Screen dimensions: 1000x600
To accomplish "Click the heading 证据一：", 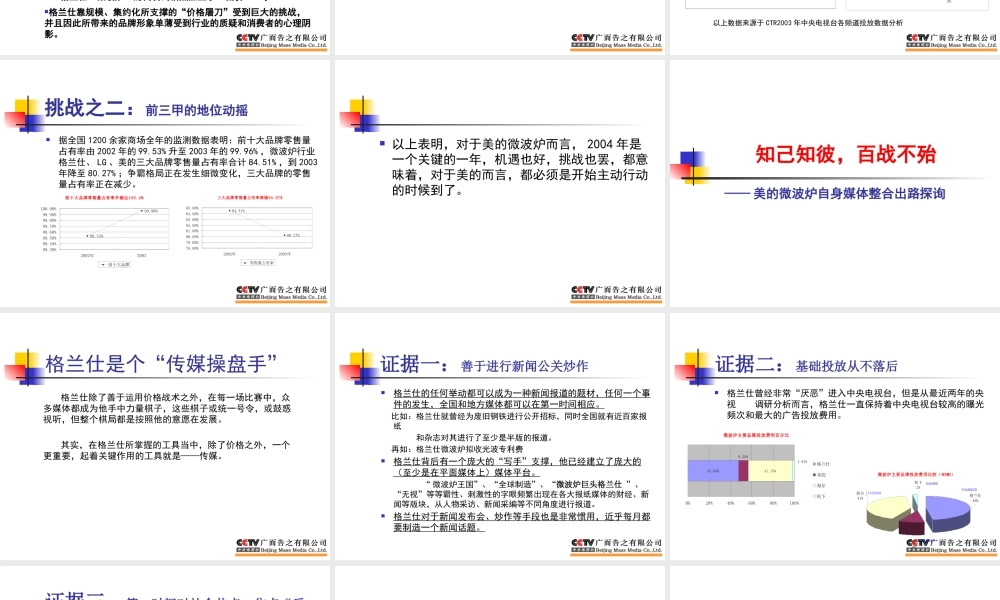I will [x=416, y=365].
